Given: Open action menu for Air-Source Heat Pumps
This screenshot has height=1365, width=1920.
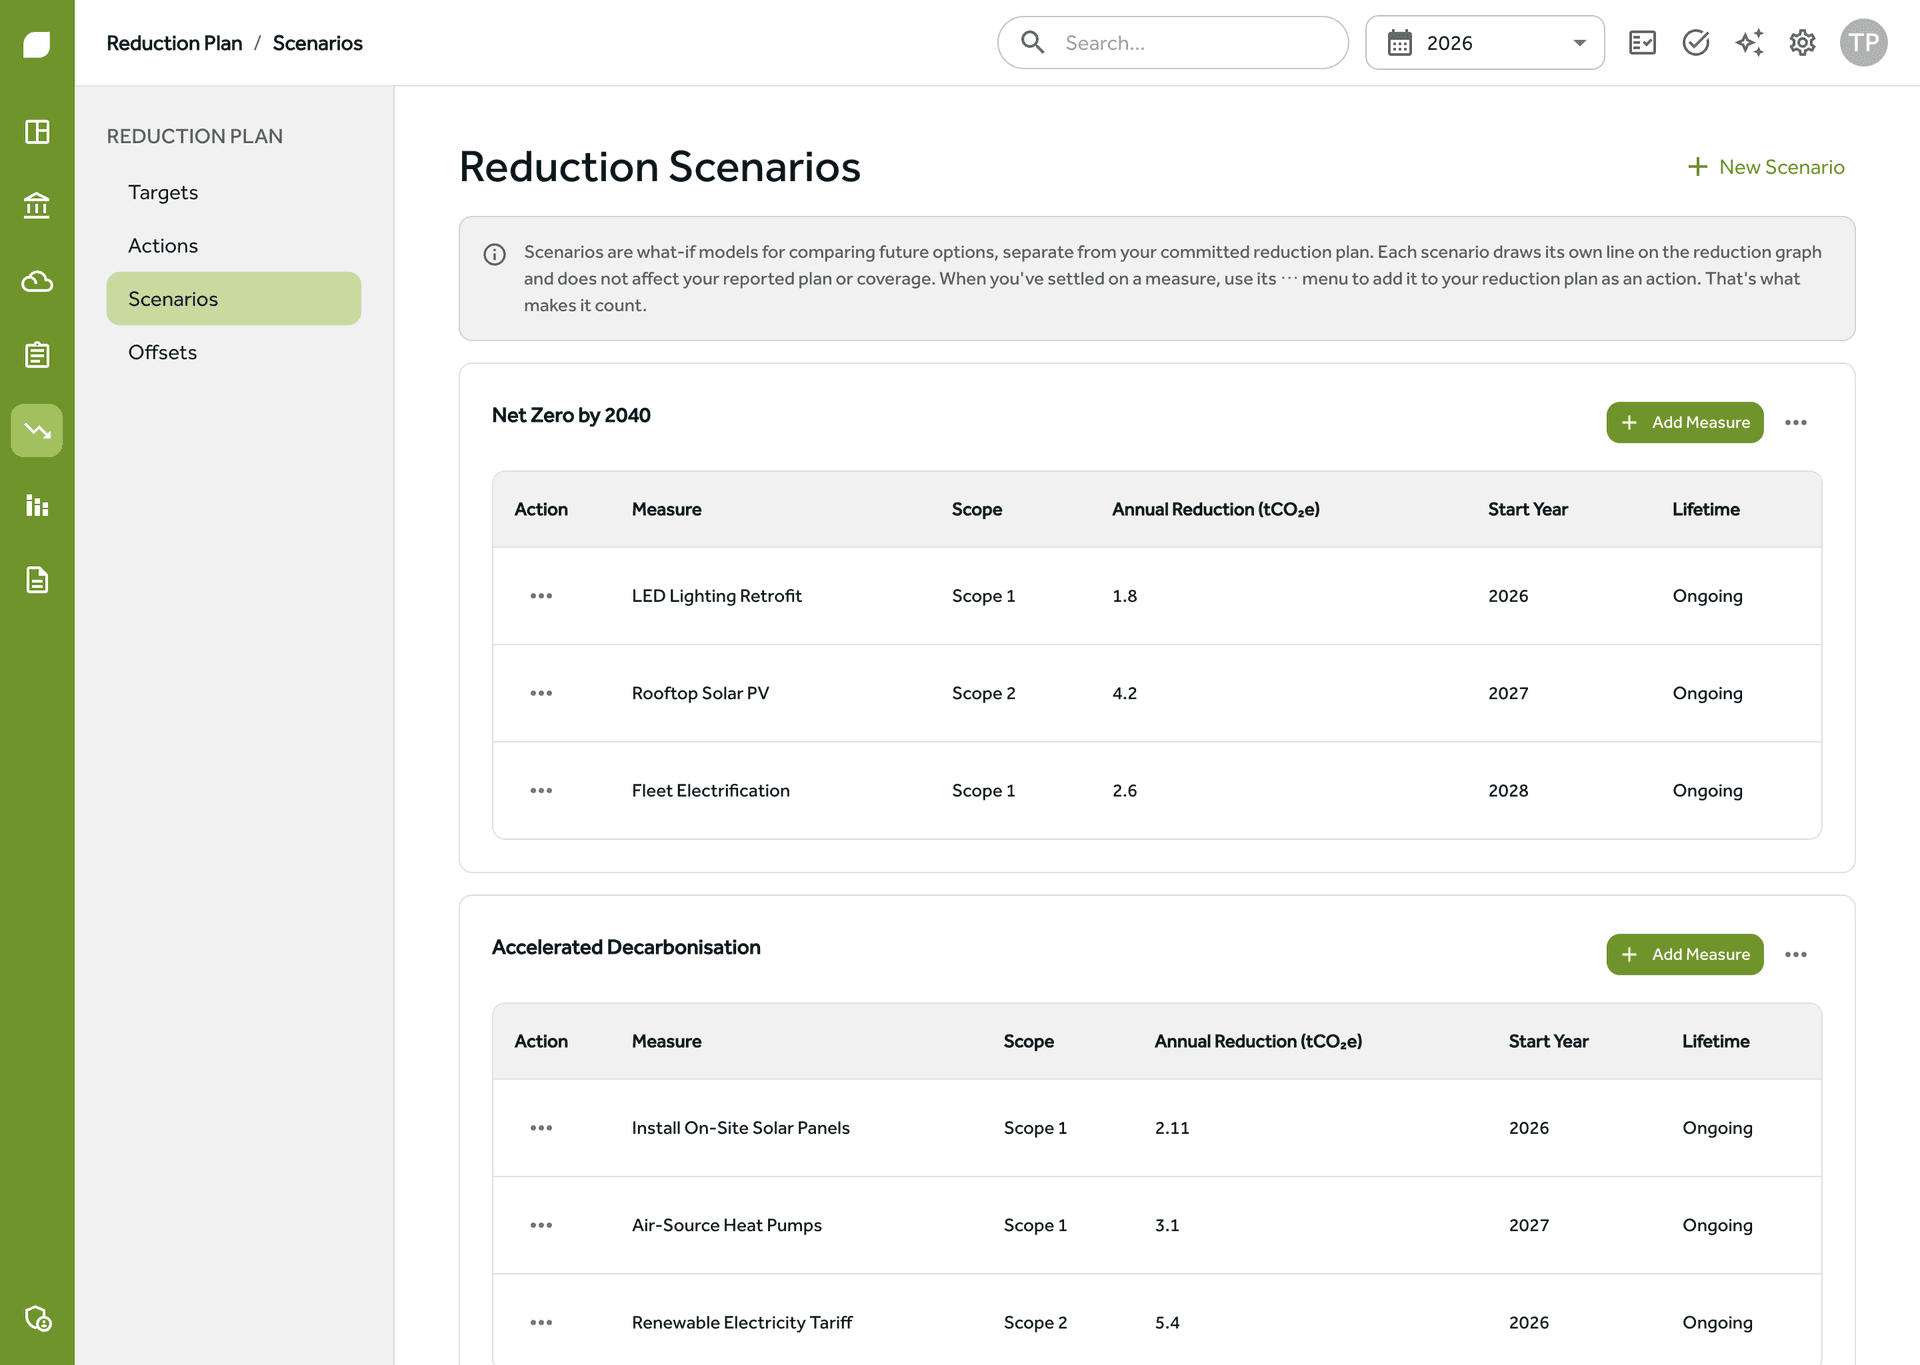Looking at the screenshot, I should click(x=541, y=1225).
